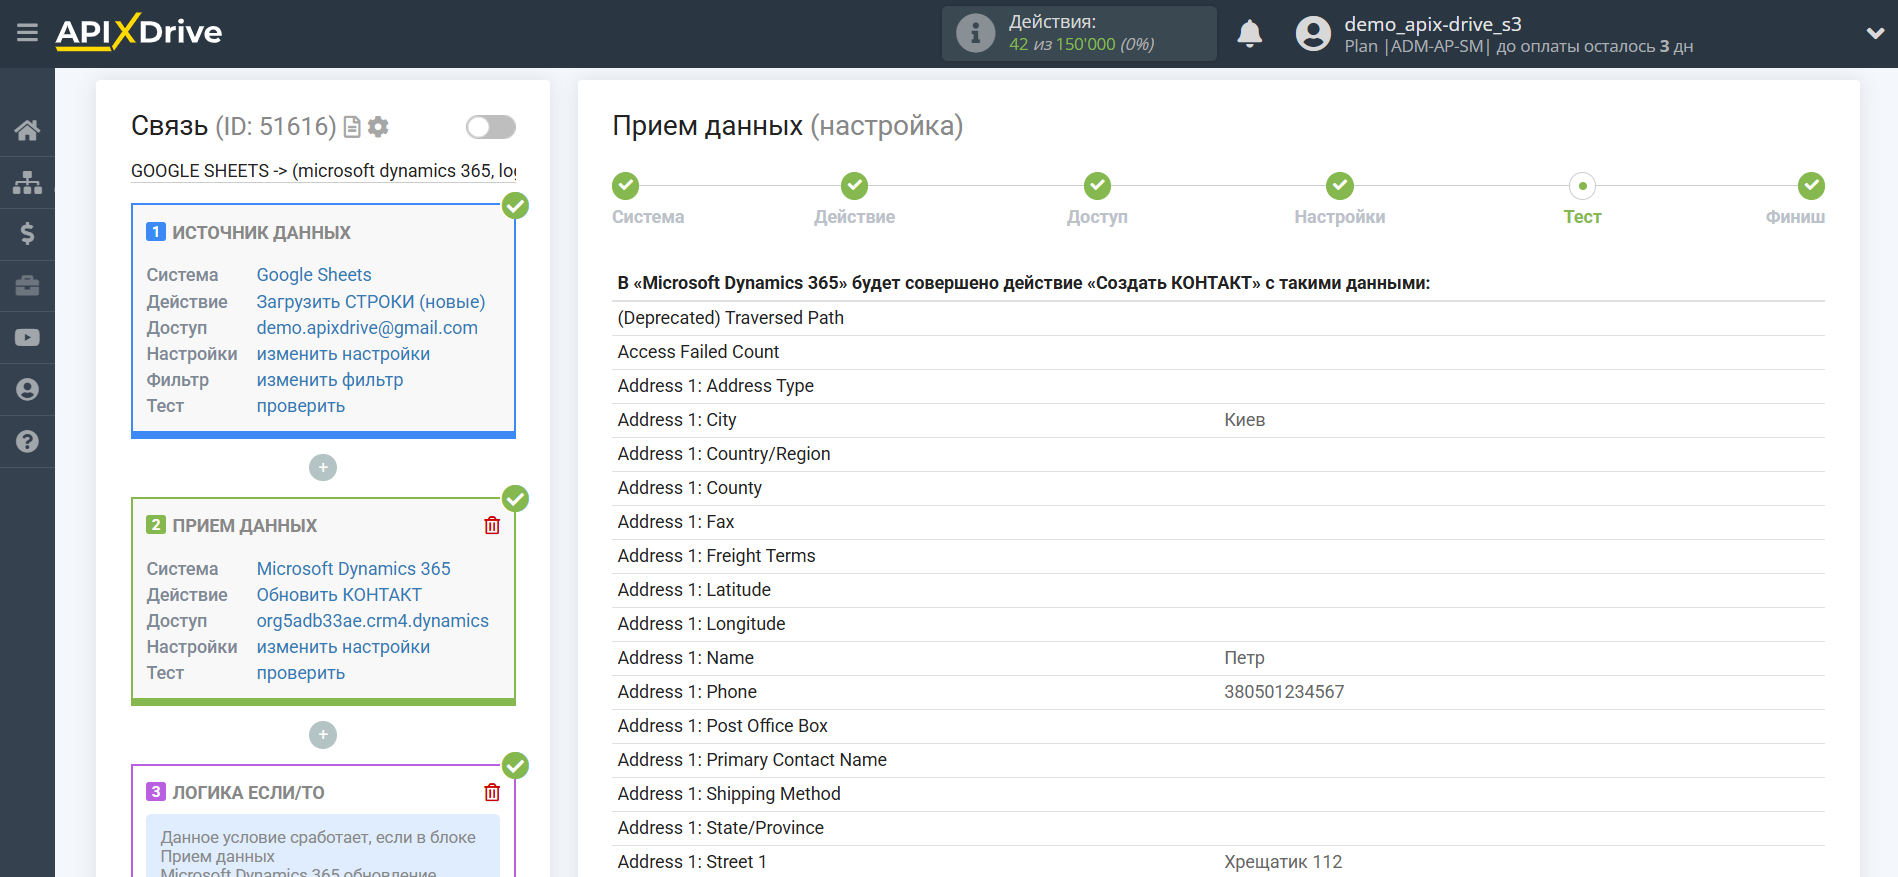The image size is (1898, 877).
Task: Click проверить in Источник данных block
Action: pyautogui.click(x=301, y=405)
